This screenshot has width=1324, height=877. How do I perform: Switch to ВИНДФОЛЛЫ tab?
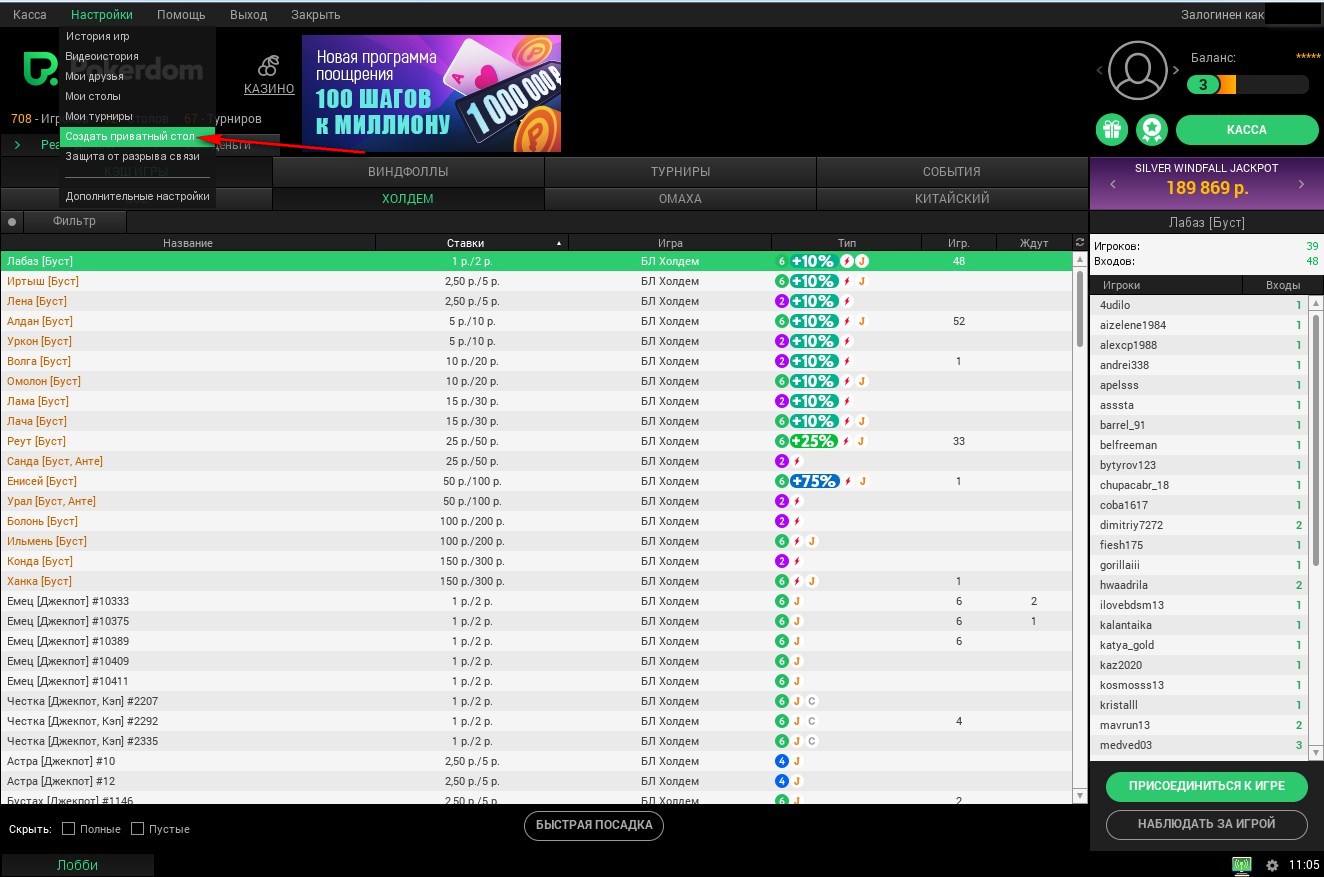pyautogui.click(x=408, y=172)
